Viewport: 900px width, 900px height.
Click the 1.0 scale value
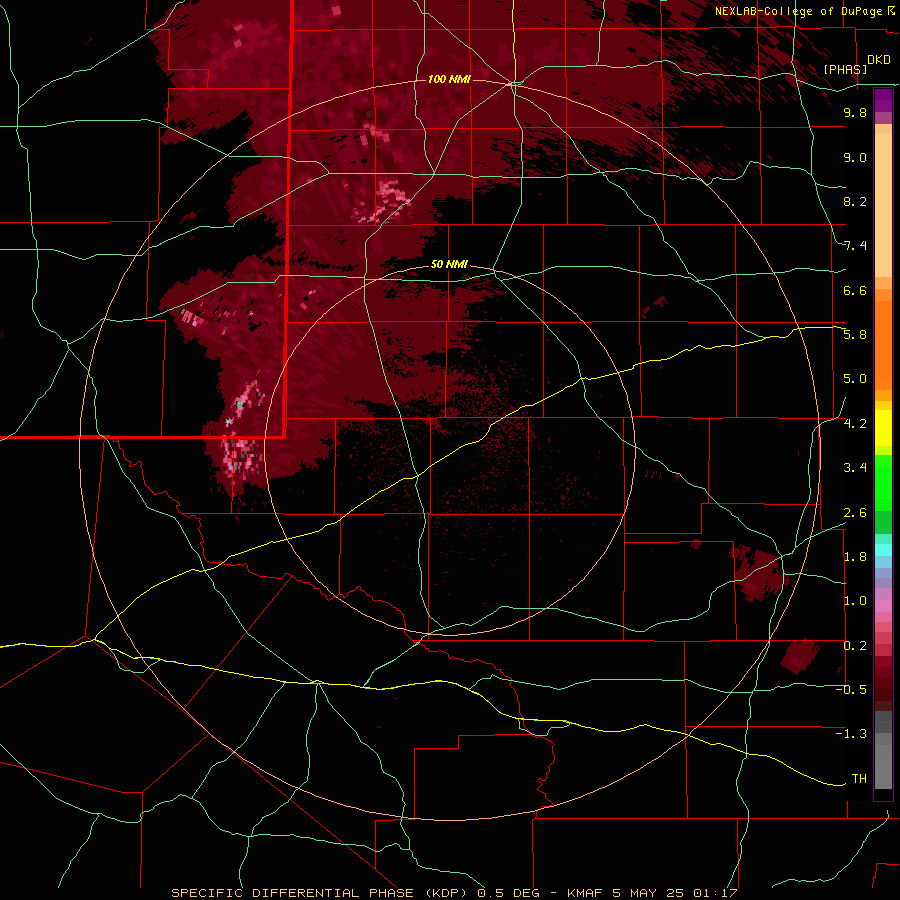pos(855,602)
